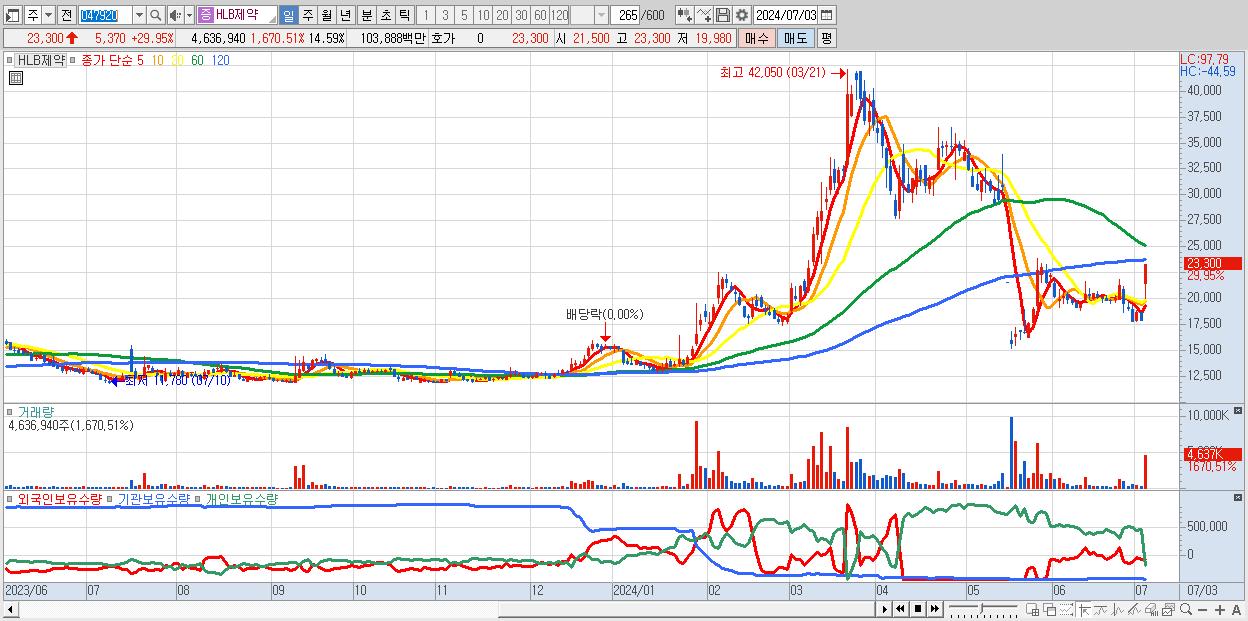Click the 매수 (buy) button

[x=756, y=38]
